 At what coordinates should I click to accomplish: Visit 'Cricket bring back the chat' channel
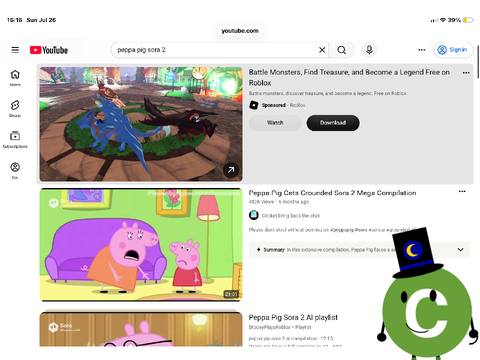click(x=291, y=216)
